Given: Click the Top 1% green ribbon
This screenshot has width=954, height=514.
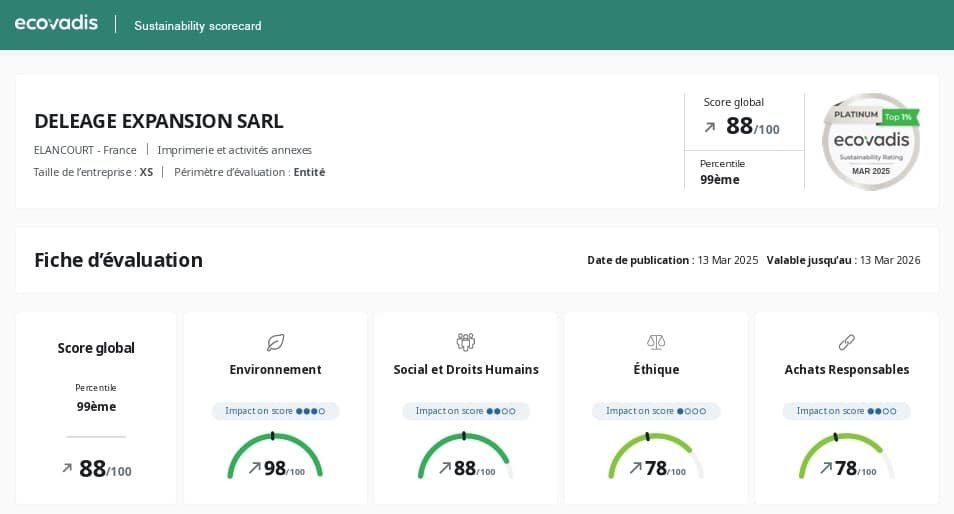Looking at the screenshot, I should tap(900, 117).
